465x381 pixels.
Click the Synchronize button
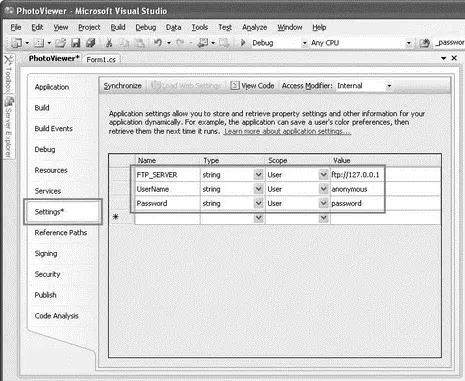coord(122,86)
